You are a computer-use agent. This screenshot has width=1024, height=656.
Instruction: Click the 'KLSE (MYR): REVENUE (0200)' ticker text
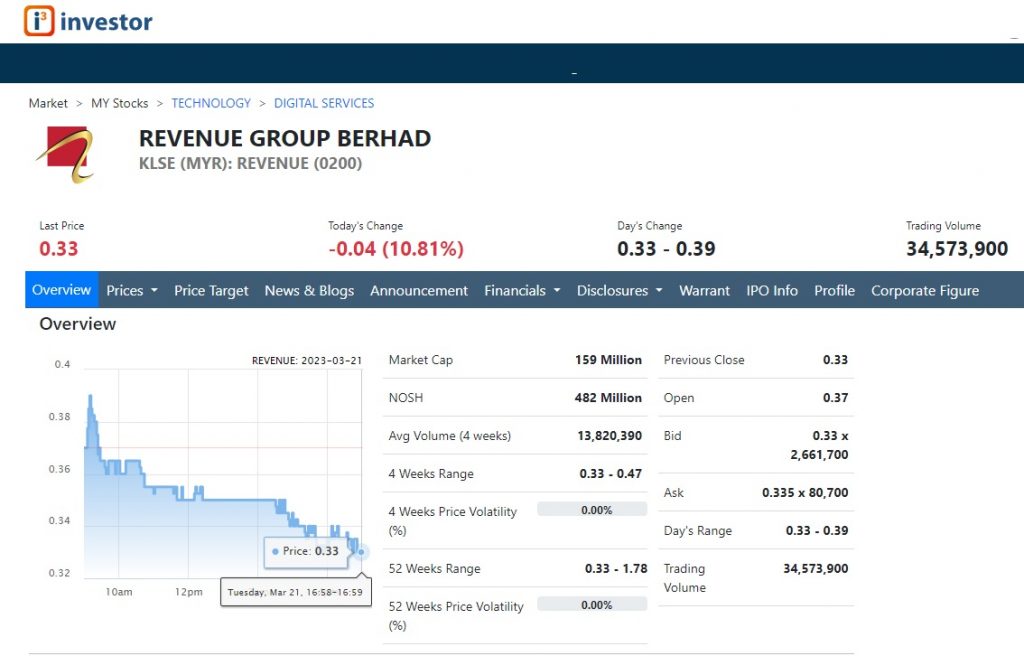(x=250, y=163)
